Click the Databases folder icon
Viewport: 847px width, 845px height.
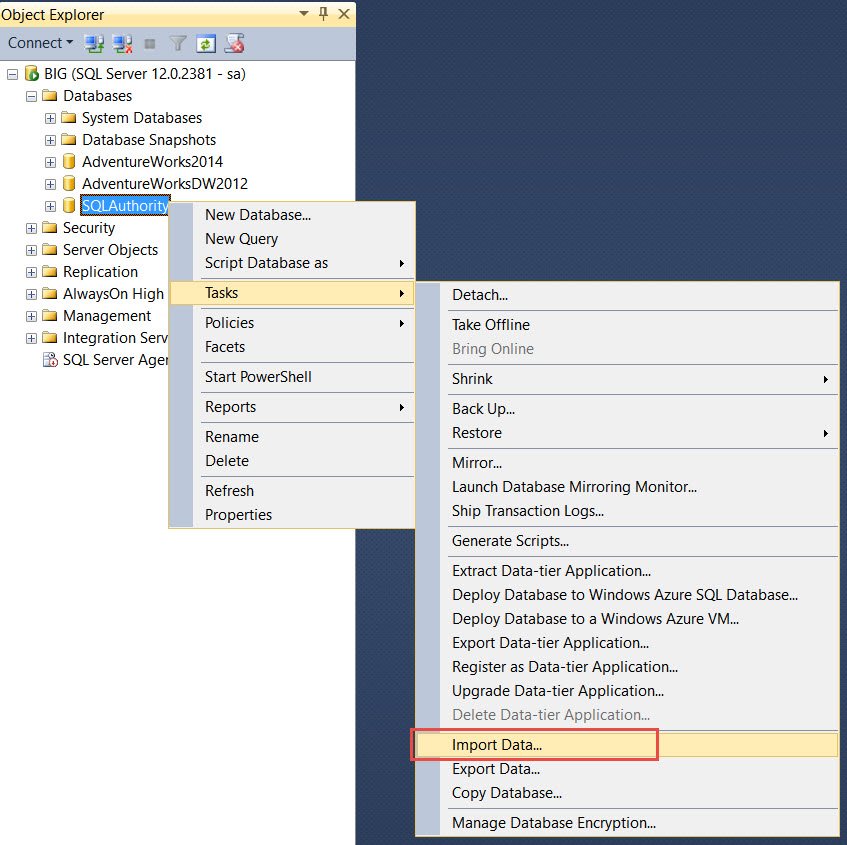click(x=50, y=96)
